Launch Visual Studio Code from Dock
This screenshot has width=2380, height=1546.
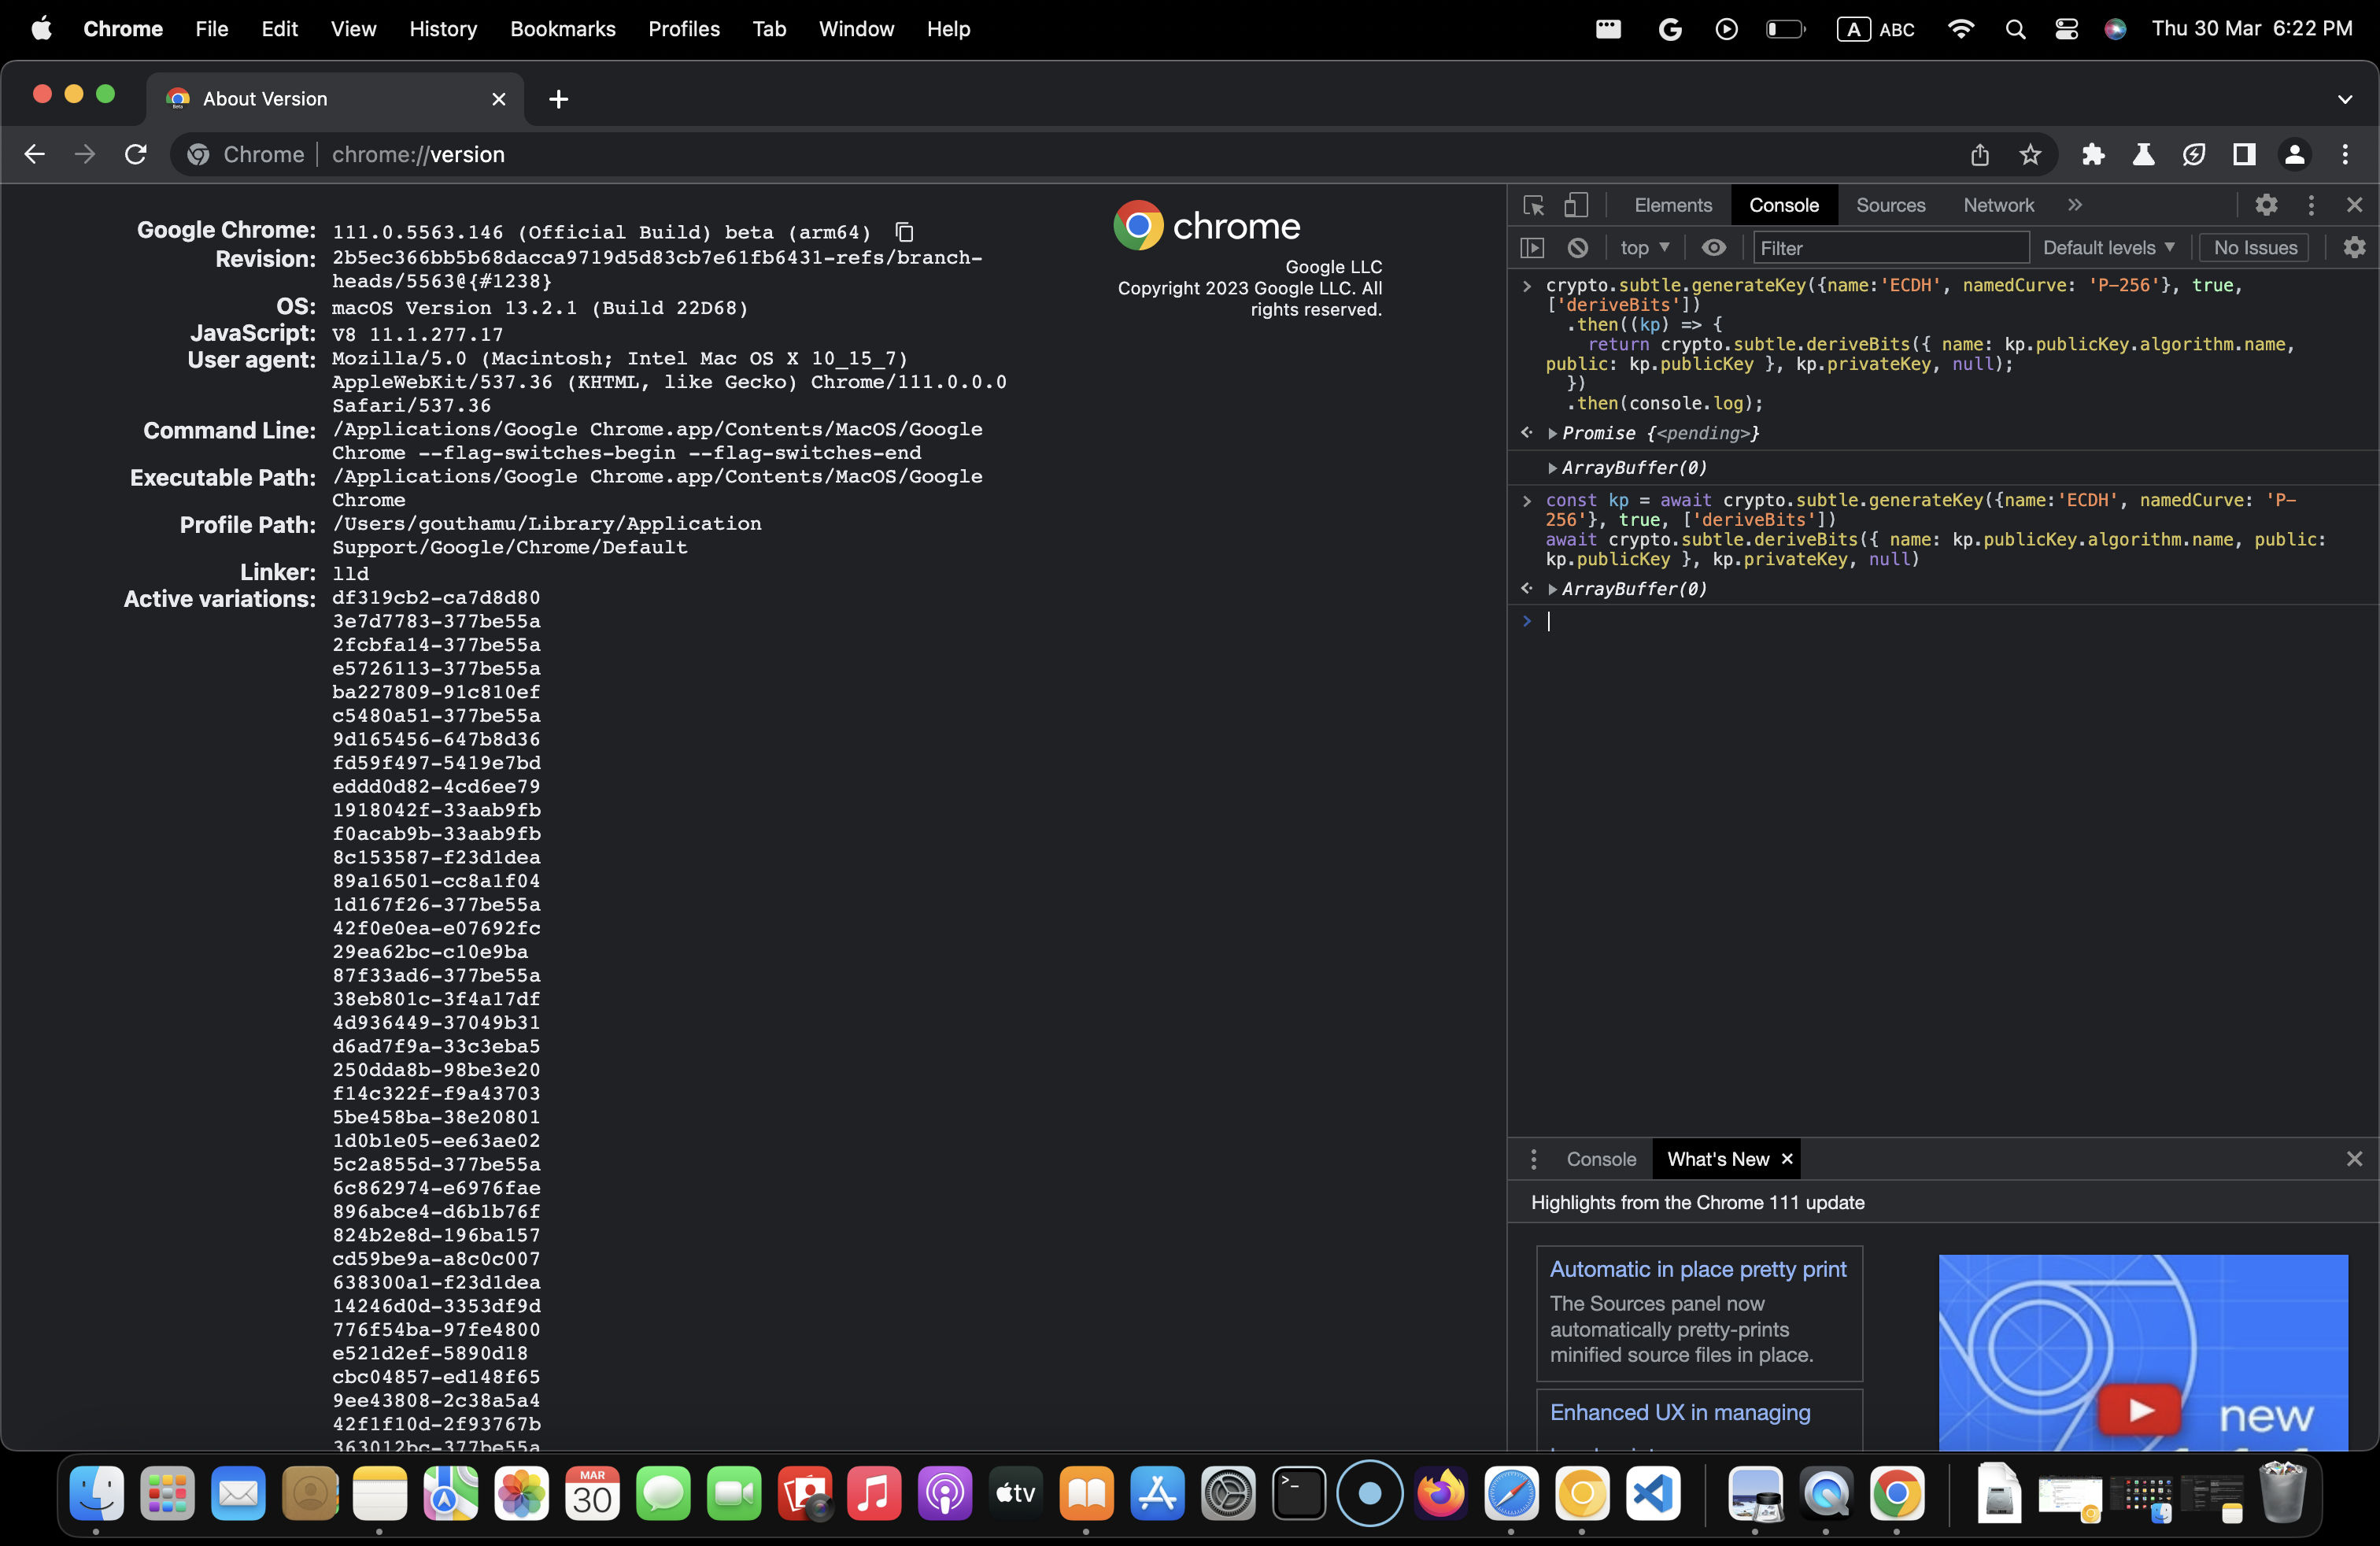tap(1653, 1494)
